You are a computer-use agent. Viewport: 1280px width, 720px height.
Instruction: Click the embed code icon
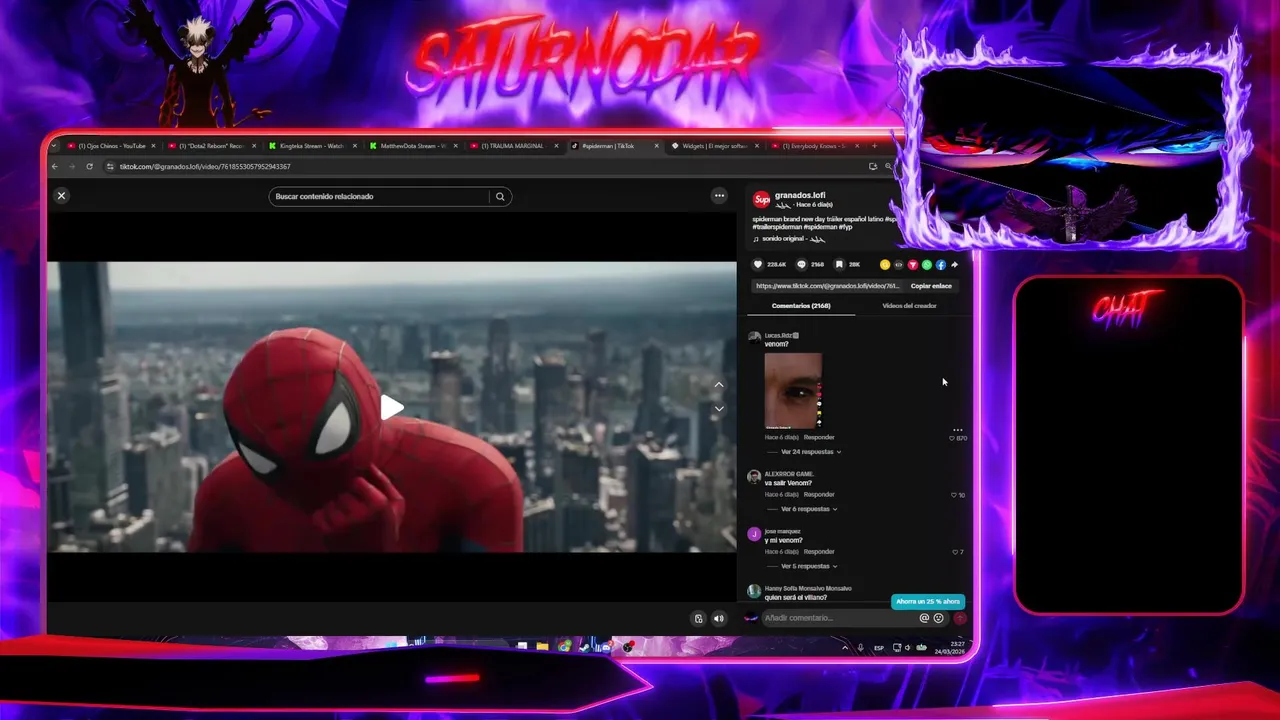pos(899,264)
